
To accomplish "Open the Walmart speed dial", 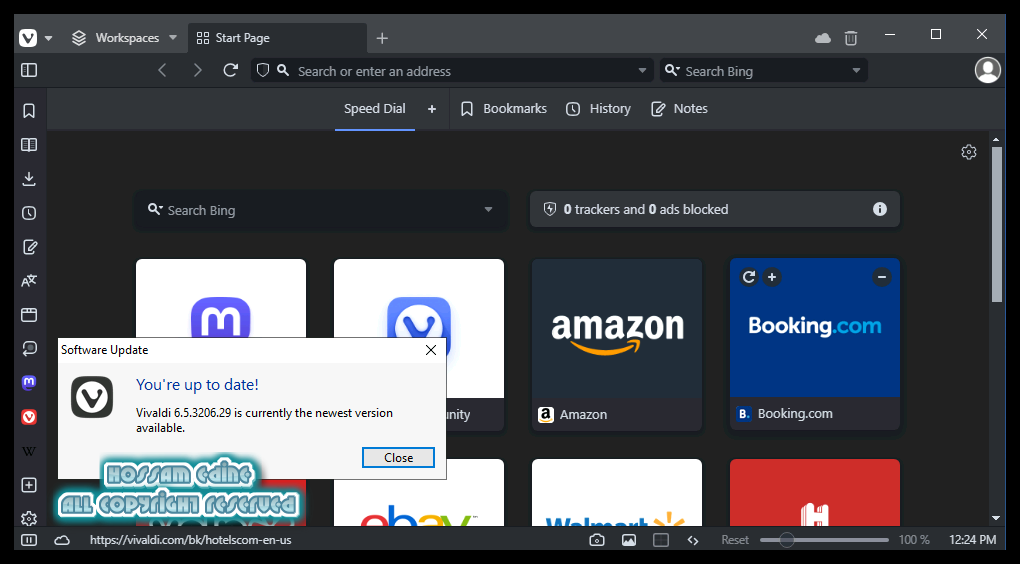I will (x=617, y=492).
